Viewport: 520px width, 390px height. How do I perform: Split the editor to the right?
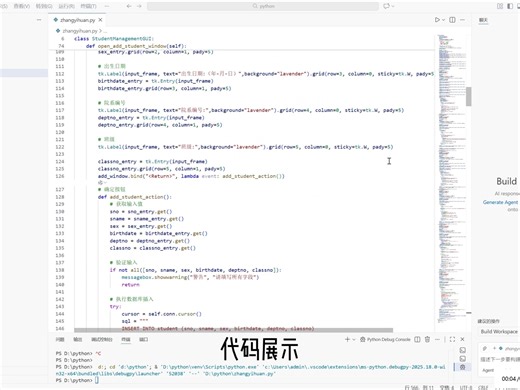click(452, 20)
